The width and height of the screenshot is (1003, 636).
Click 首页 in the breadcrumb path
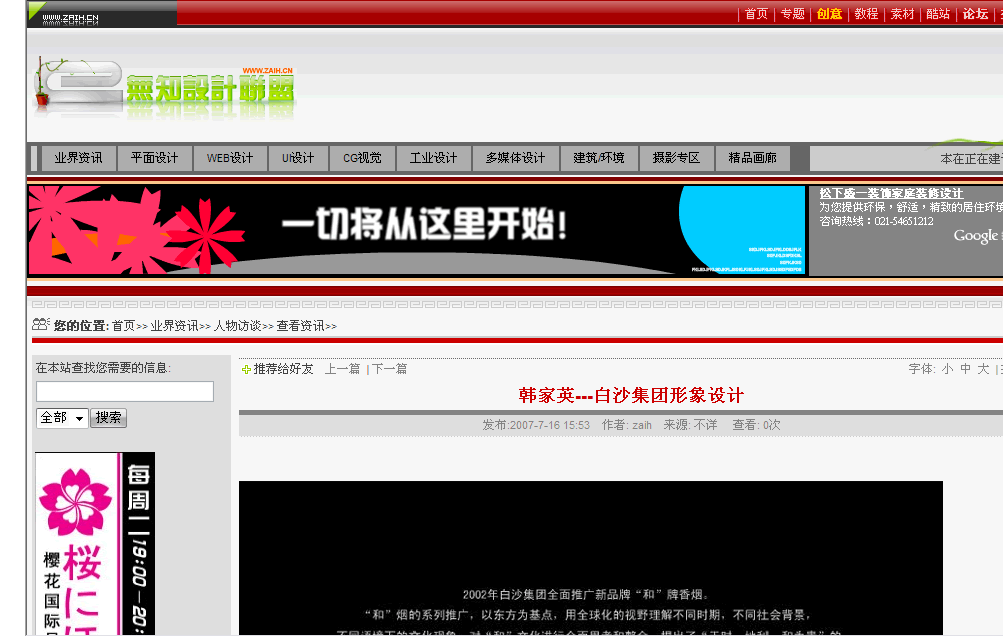coord(123,326)
